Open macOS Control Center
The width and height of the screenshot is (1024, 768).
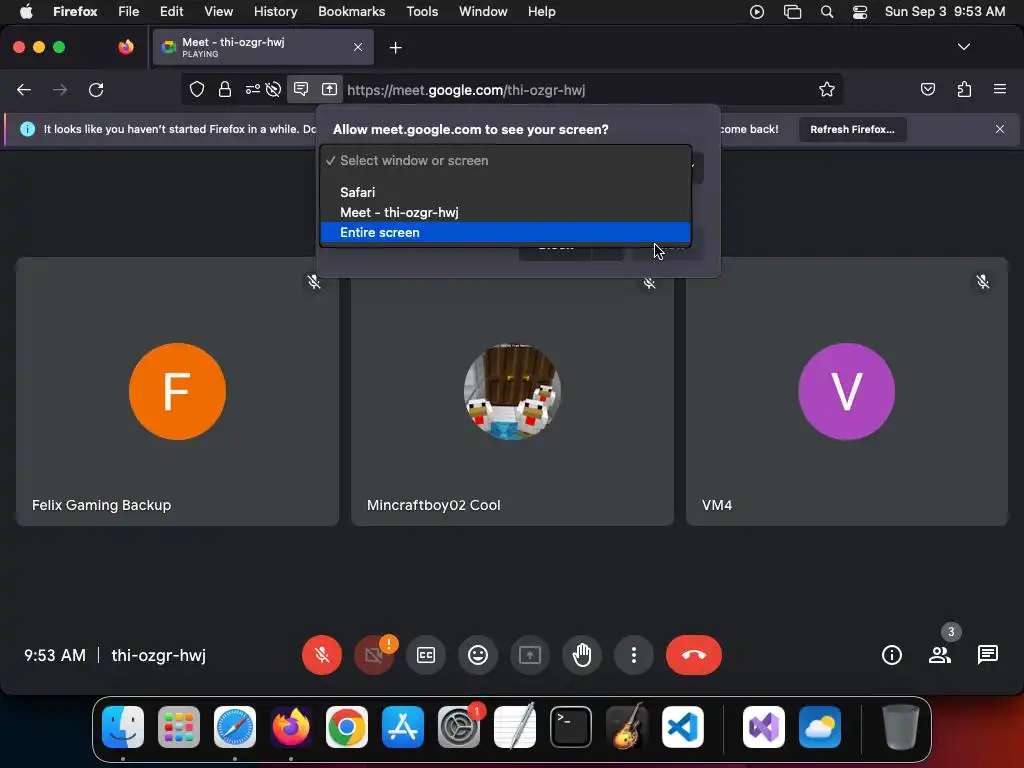[860, 12]
